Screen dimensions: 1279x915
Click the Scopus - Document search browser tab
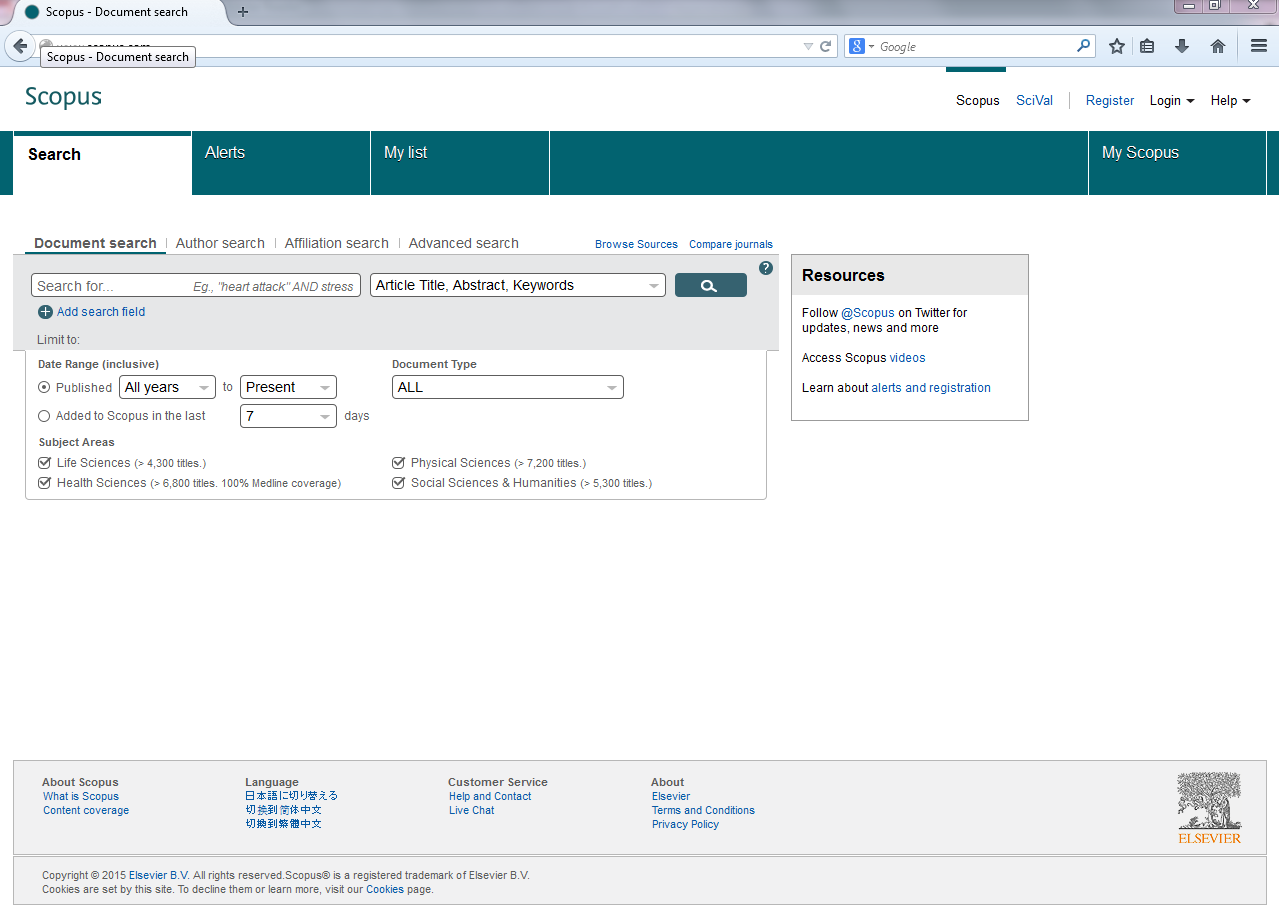pos(116,12)
